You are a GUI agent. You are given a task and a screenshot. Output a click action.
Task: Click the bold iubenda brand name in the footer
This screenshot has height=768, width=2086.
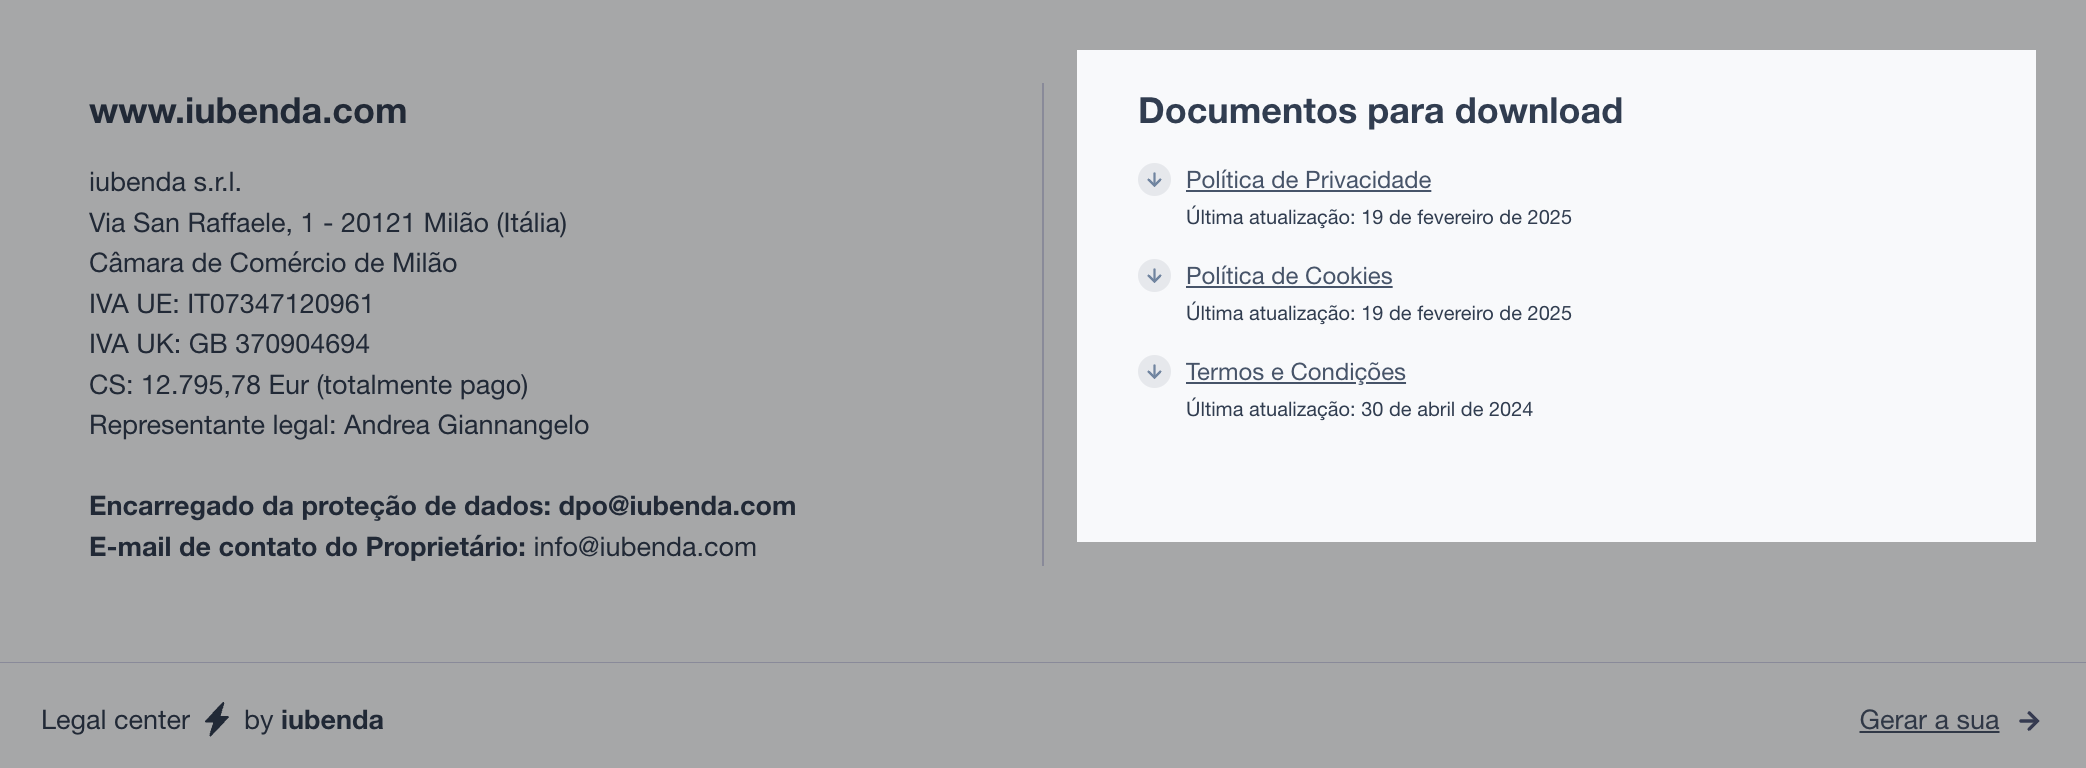[x=332, y=720]
